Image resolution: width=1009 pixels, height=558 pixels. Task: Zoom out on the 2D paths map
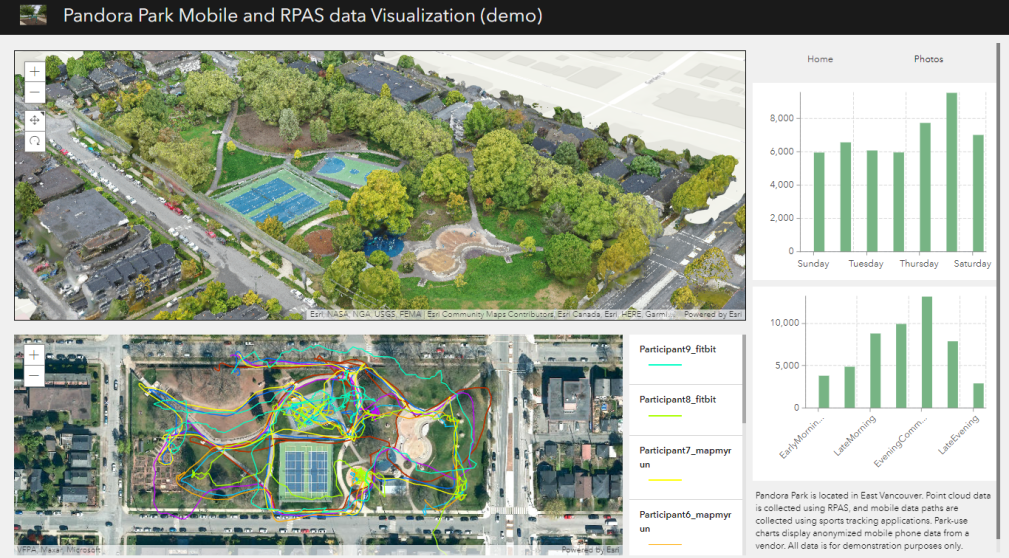(35, 376)
